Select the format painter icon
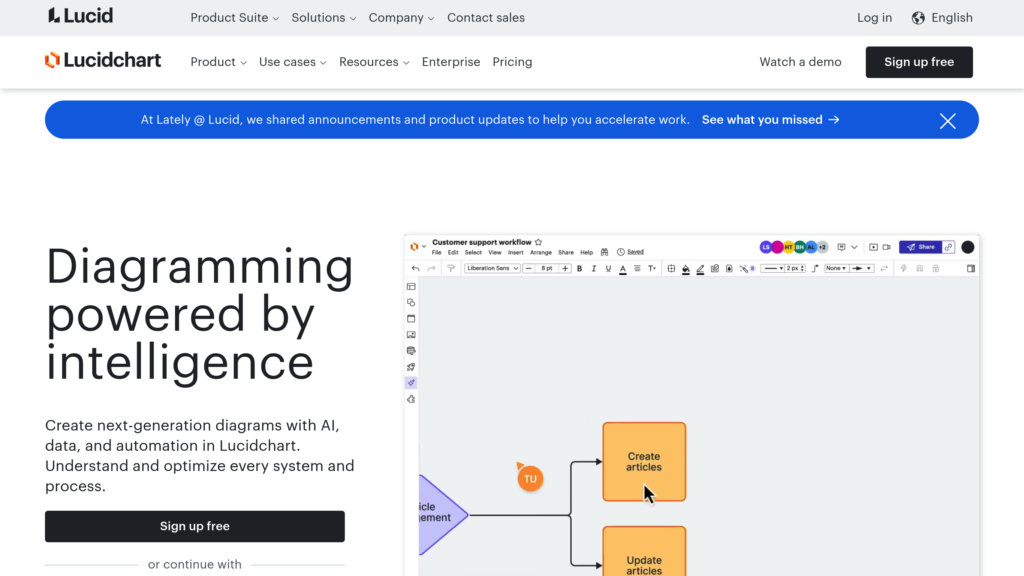The width and height of the screenshot is (1024, 576). 450,268
